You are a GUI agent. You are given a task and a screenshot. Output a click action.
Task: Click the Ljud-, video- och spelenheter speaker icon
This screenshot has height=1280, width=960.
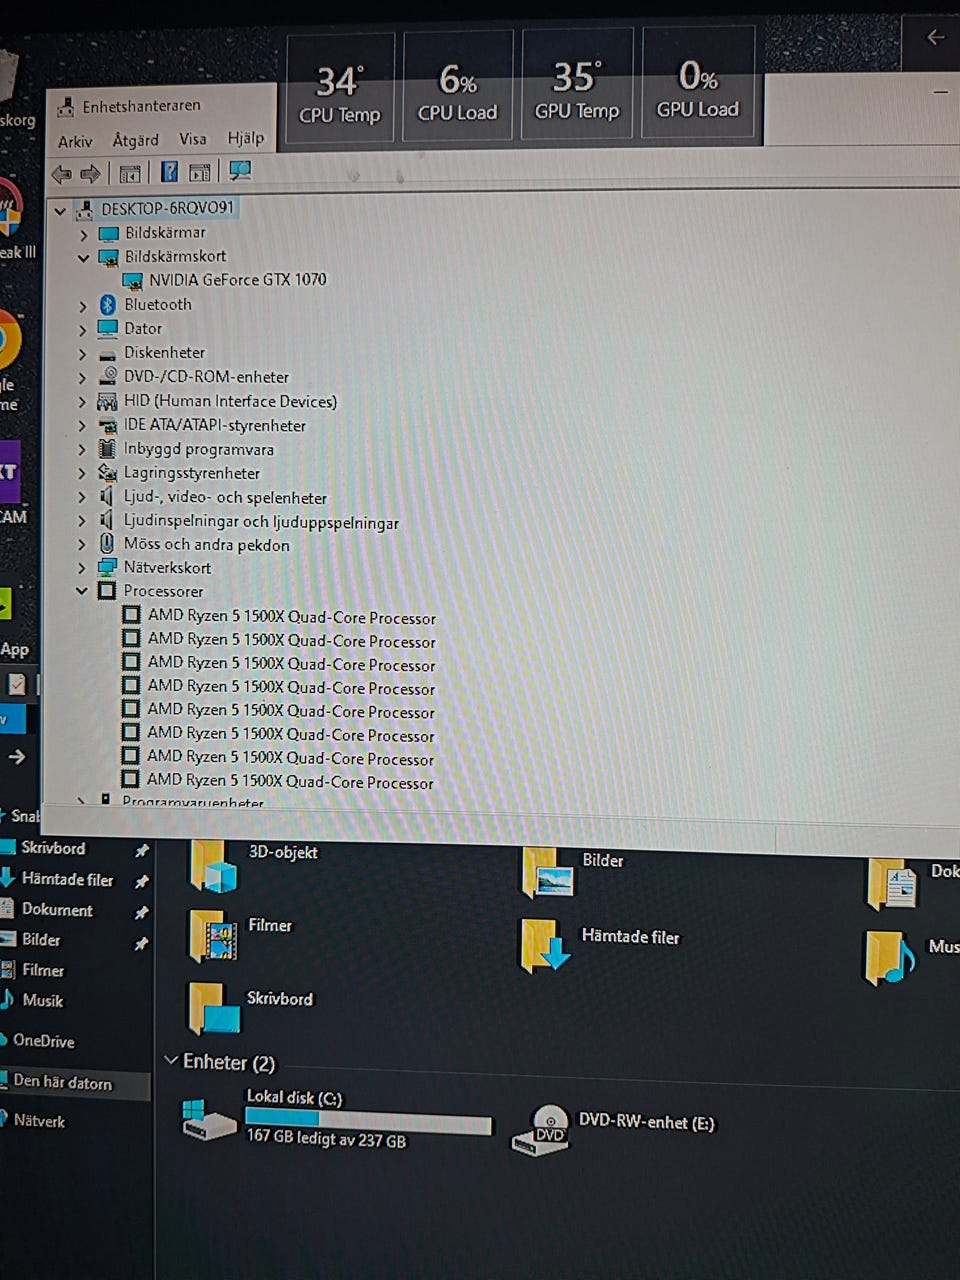tap(106, 497)
